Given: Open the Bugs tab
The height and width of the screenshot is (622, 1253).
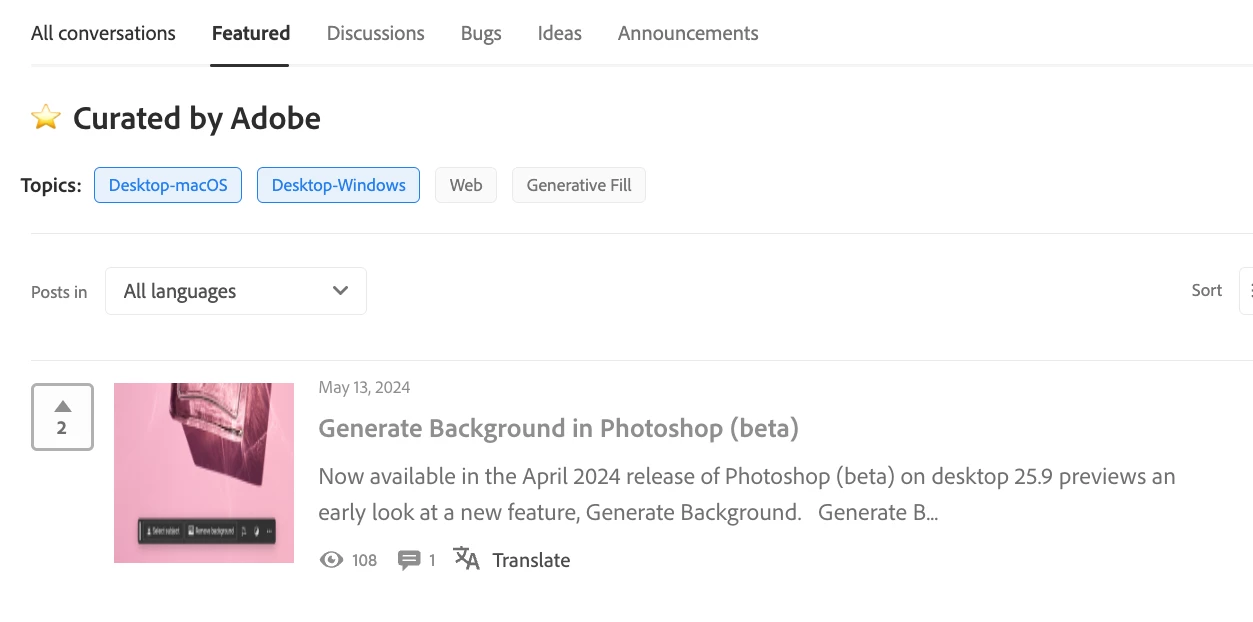Looking at the screenshot, I should pos(481,33).
